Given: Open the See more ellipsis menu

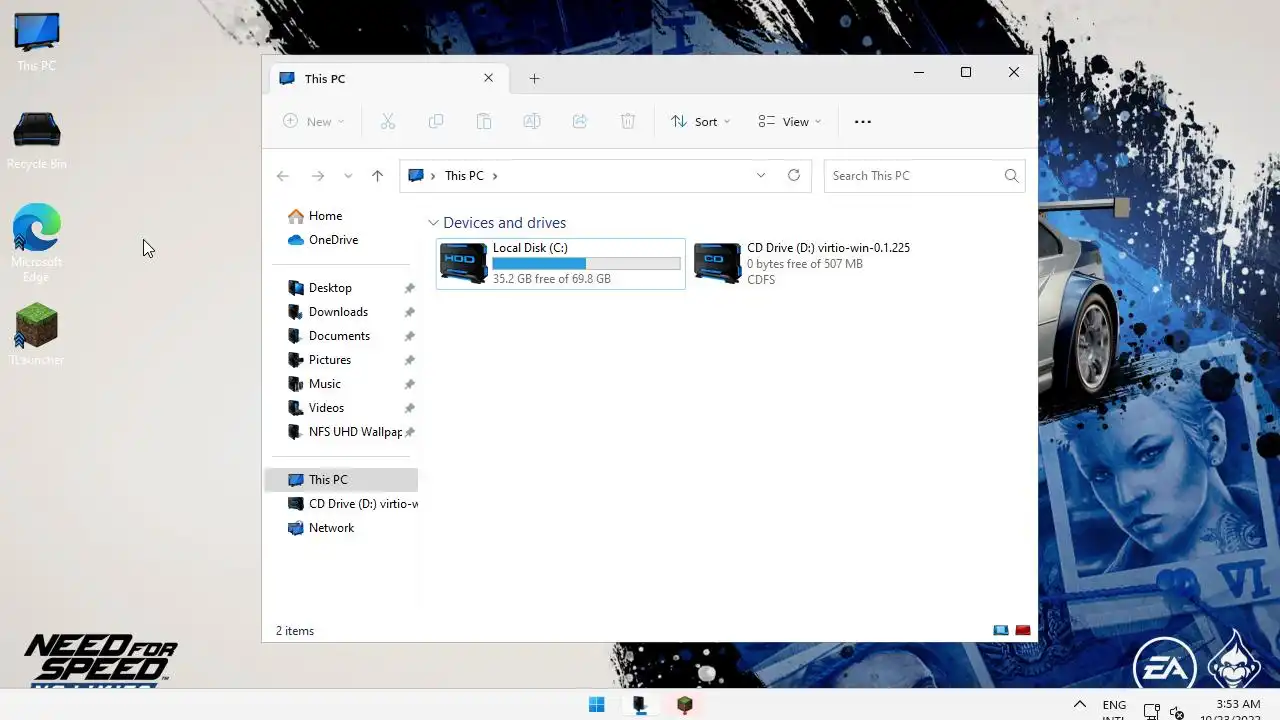Looking at the screenshot, I should (863, 122).
